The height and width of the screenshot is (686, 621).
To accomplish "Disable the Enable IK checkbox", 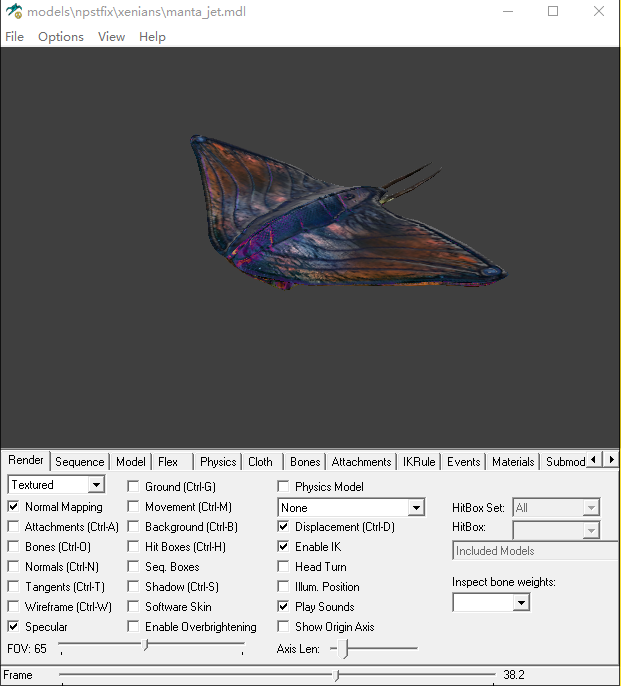I will coord(283,547).
